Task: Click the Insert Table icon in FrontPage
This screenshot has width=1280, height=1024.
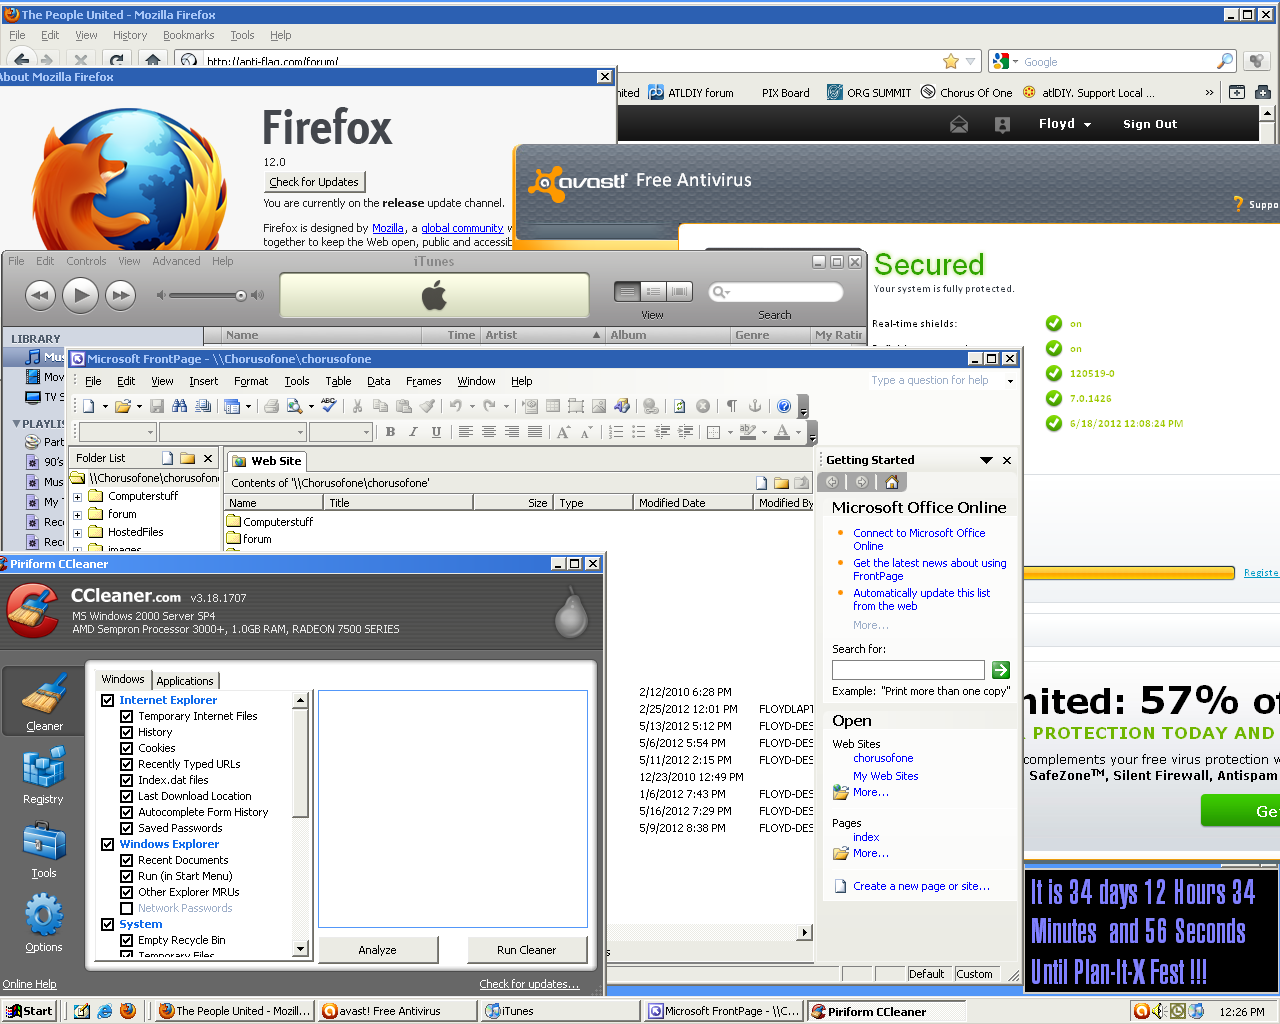Action: (x=553, y=406)
